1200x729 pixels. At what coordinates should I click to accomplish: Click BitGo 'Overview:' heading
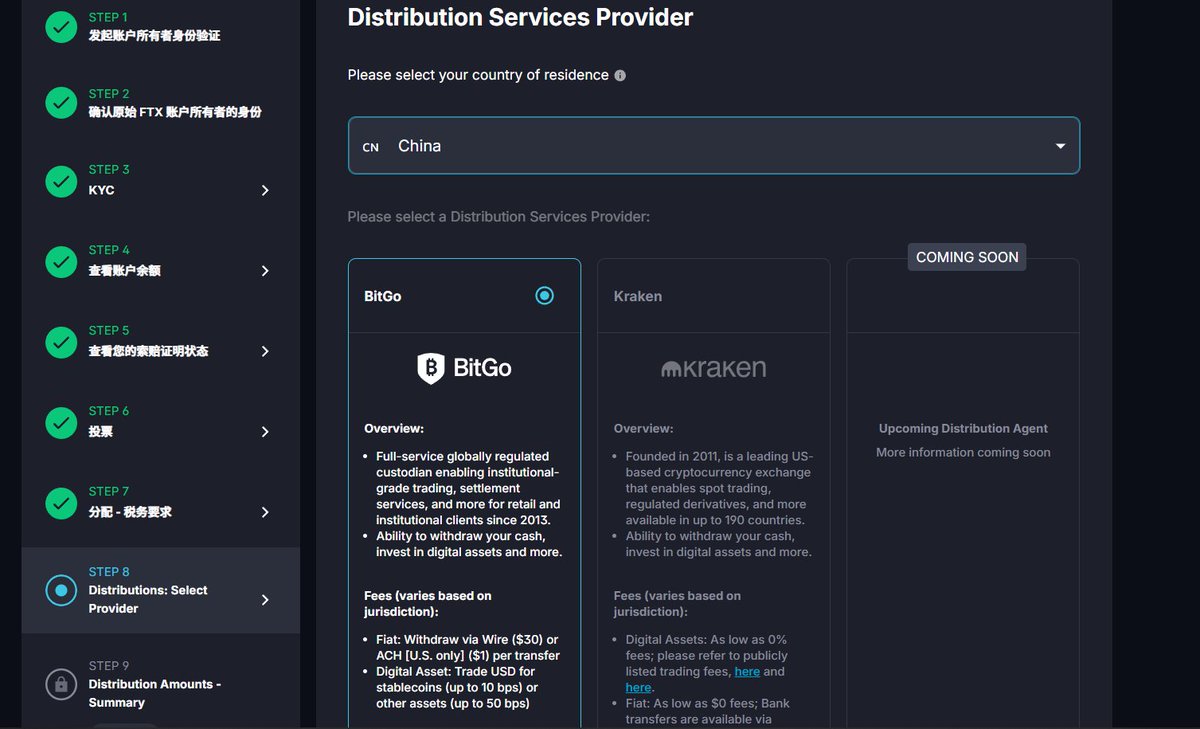click(x=394, y=428)
